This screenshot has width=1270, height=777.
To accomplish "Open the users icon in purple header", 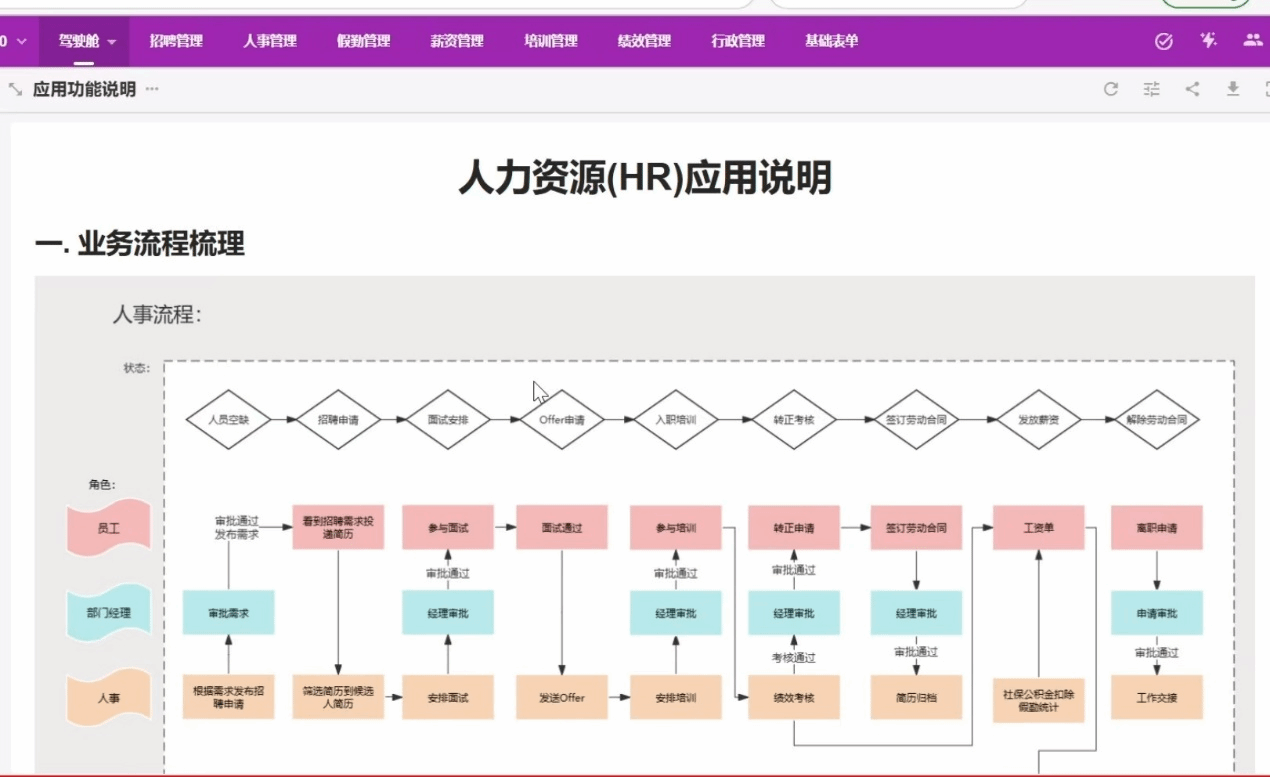I will click(x=1252, y=41).
